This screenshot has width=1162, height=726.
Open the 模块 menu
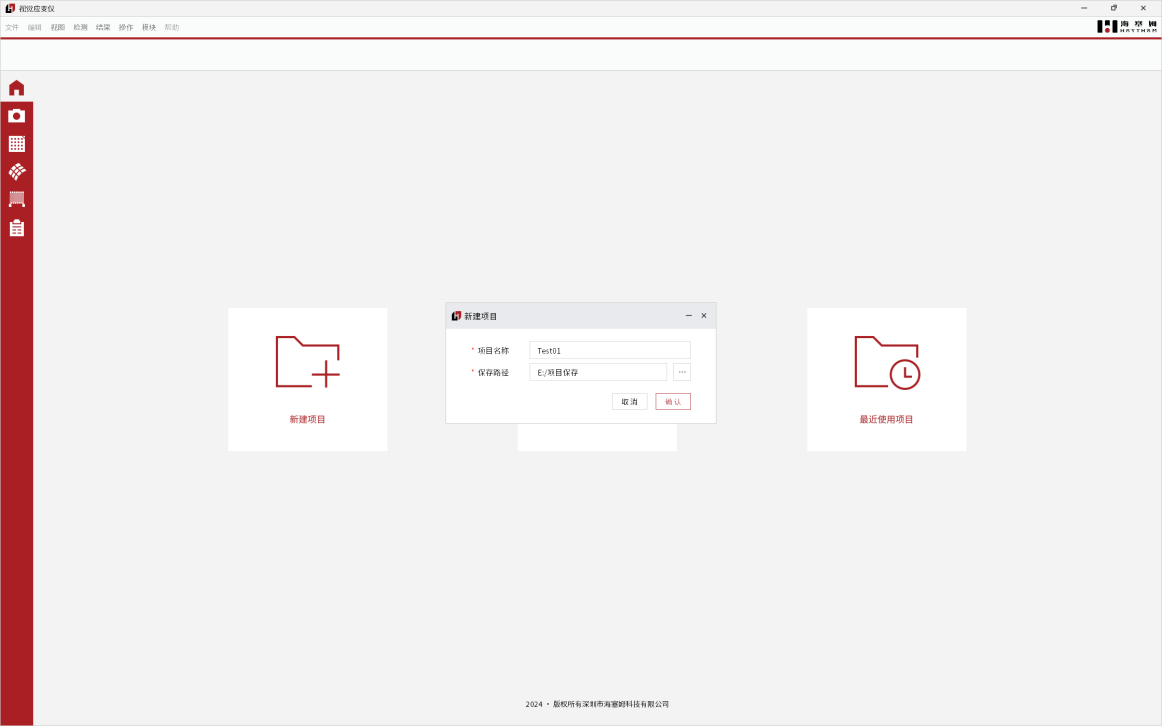pyautogui.click(x=149, y=27)
